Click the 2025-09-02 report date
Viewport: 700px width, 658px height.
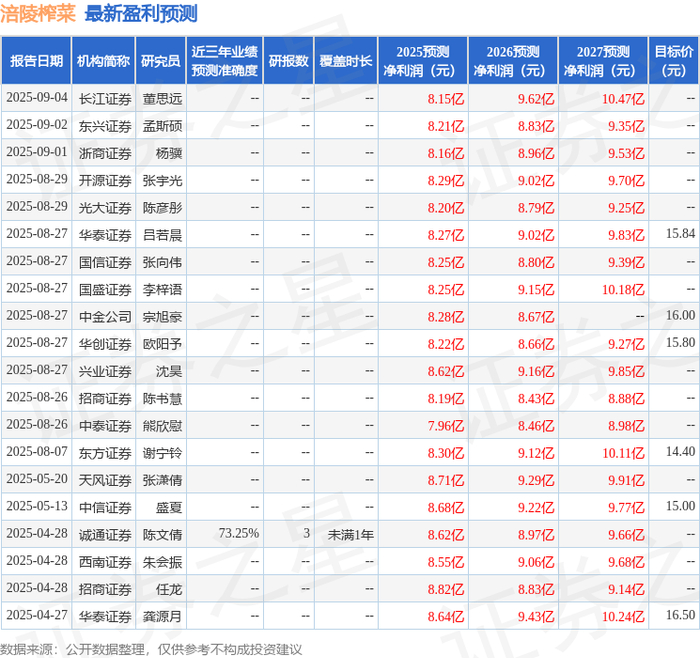click(x=37, y=125)
